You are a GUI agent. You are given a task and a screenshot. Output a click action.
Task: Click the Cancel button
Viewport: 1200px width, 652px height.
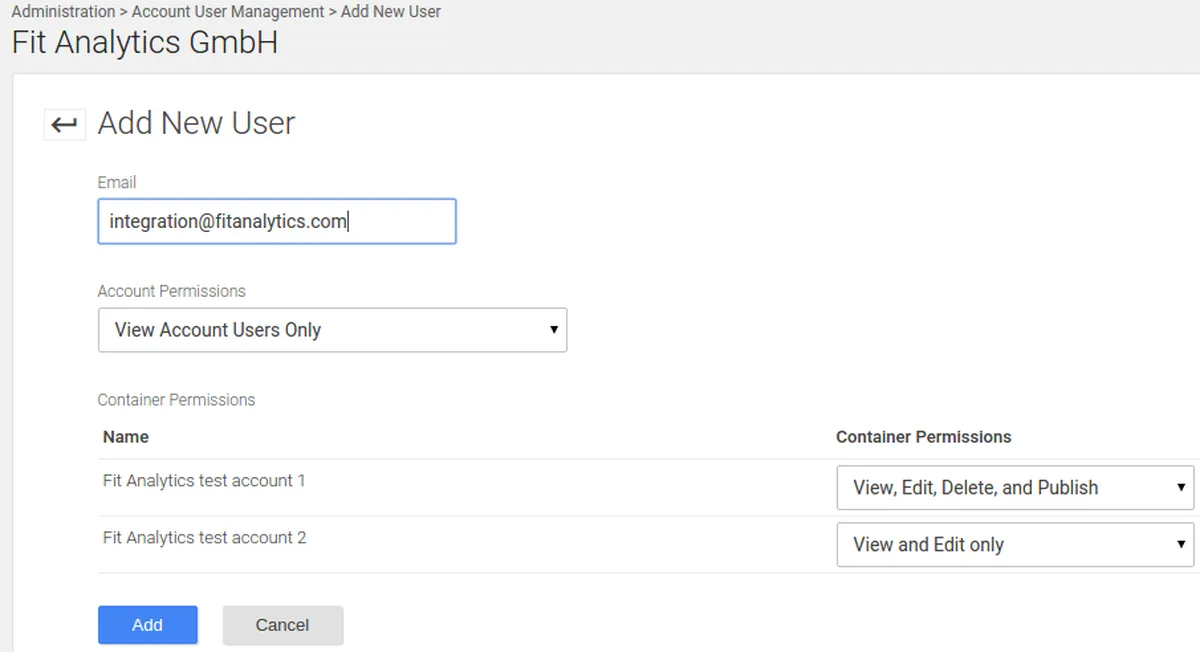tap(282, 625)
